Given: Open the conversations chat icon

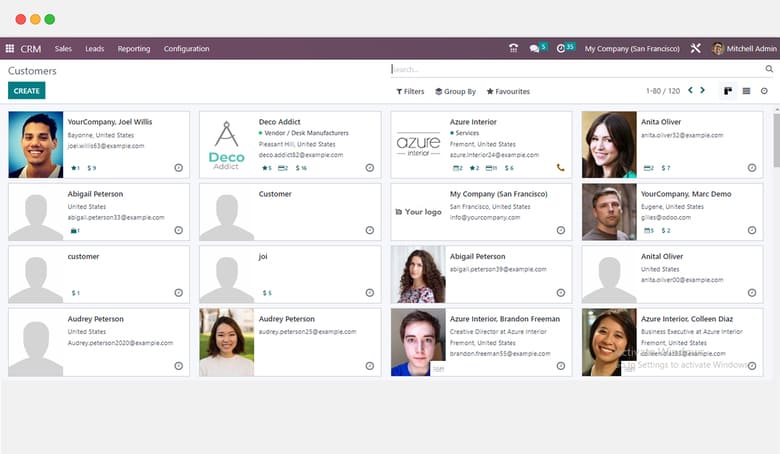Looking at the screenshot, I should pos(534,48).
